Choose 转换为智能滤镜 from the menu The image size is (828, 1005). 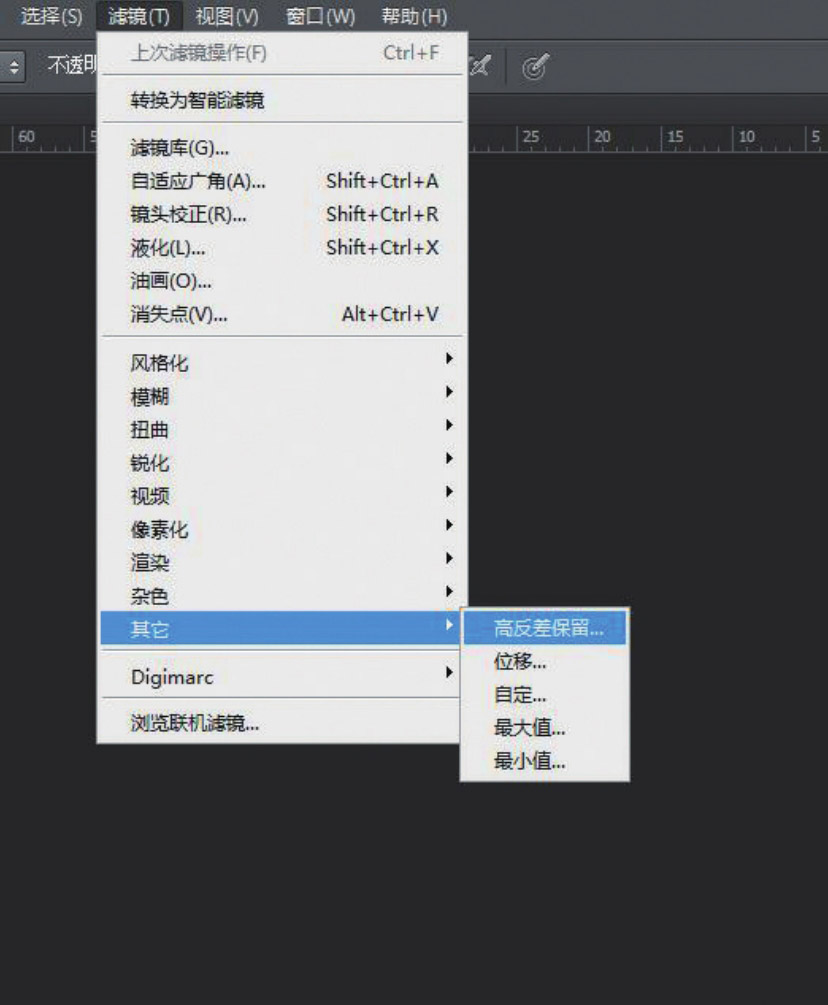pos(282,100)
